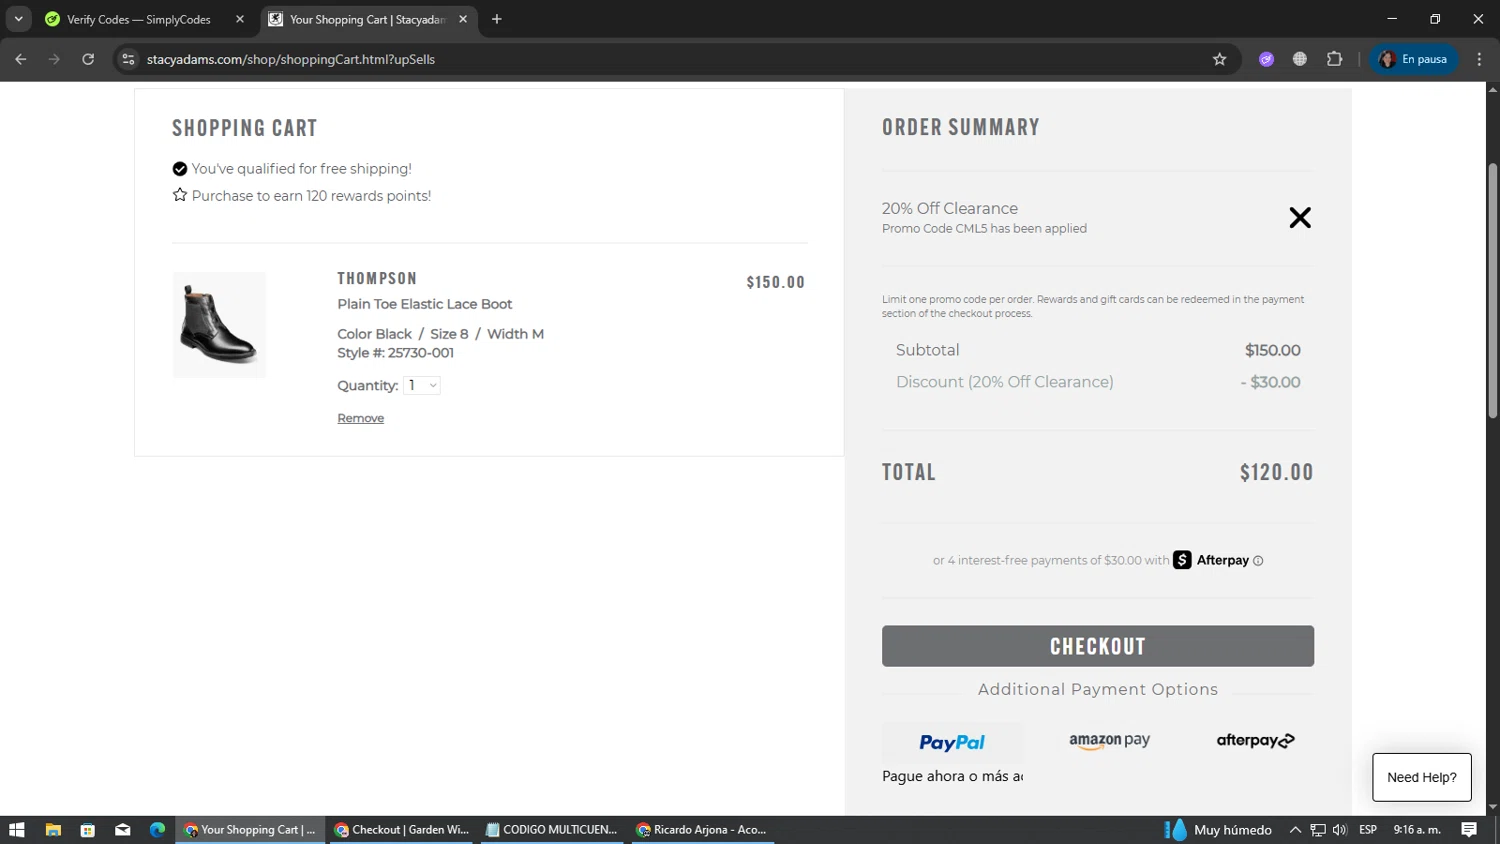Bookmark this page with the star icon
The width and height of the screenshot is (1500, 844).
[x=1219, y=59]
